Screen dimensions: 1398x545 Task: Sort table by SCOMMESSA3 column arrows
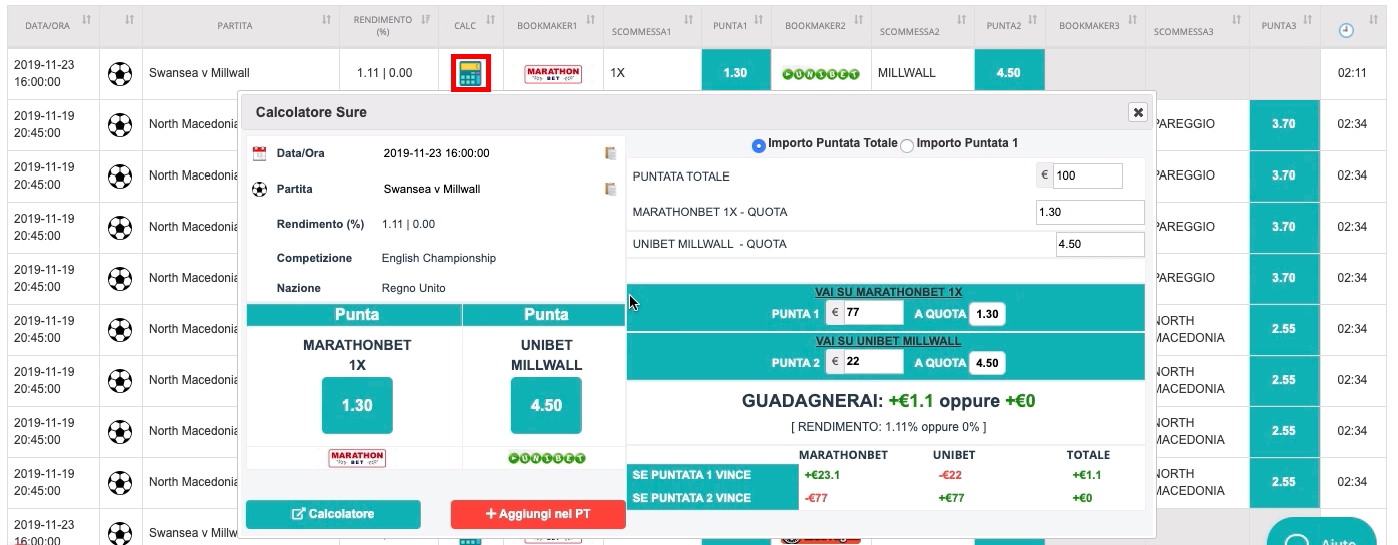[1236, 20]
